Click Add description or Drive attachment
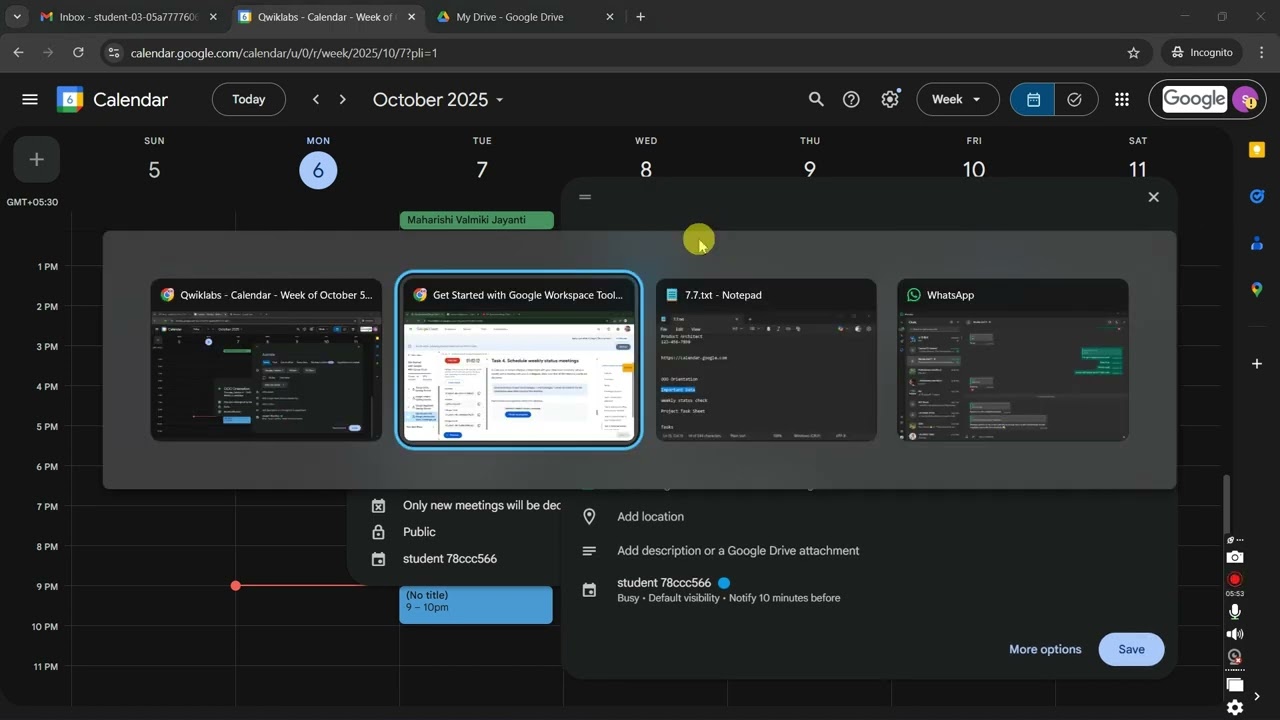This screenshot has height=720, width=1280. (x=738, y=551)
